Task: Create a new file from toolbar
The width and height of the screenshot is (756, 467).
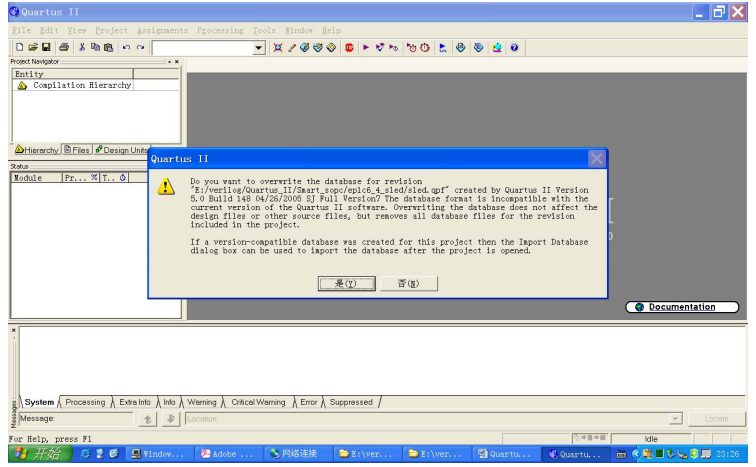Action: (19, 47)
